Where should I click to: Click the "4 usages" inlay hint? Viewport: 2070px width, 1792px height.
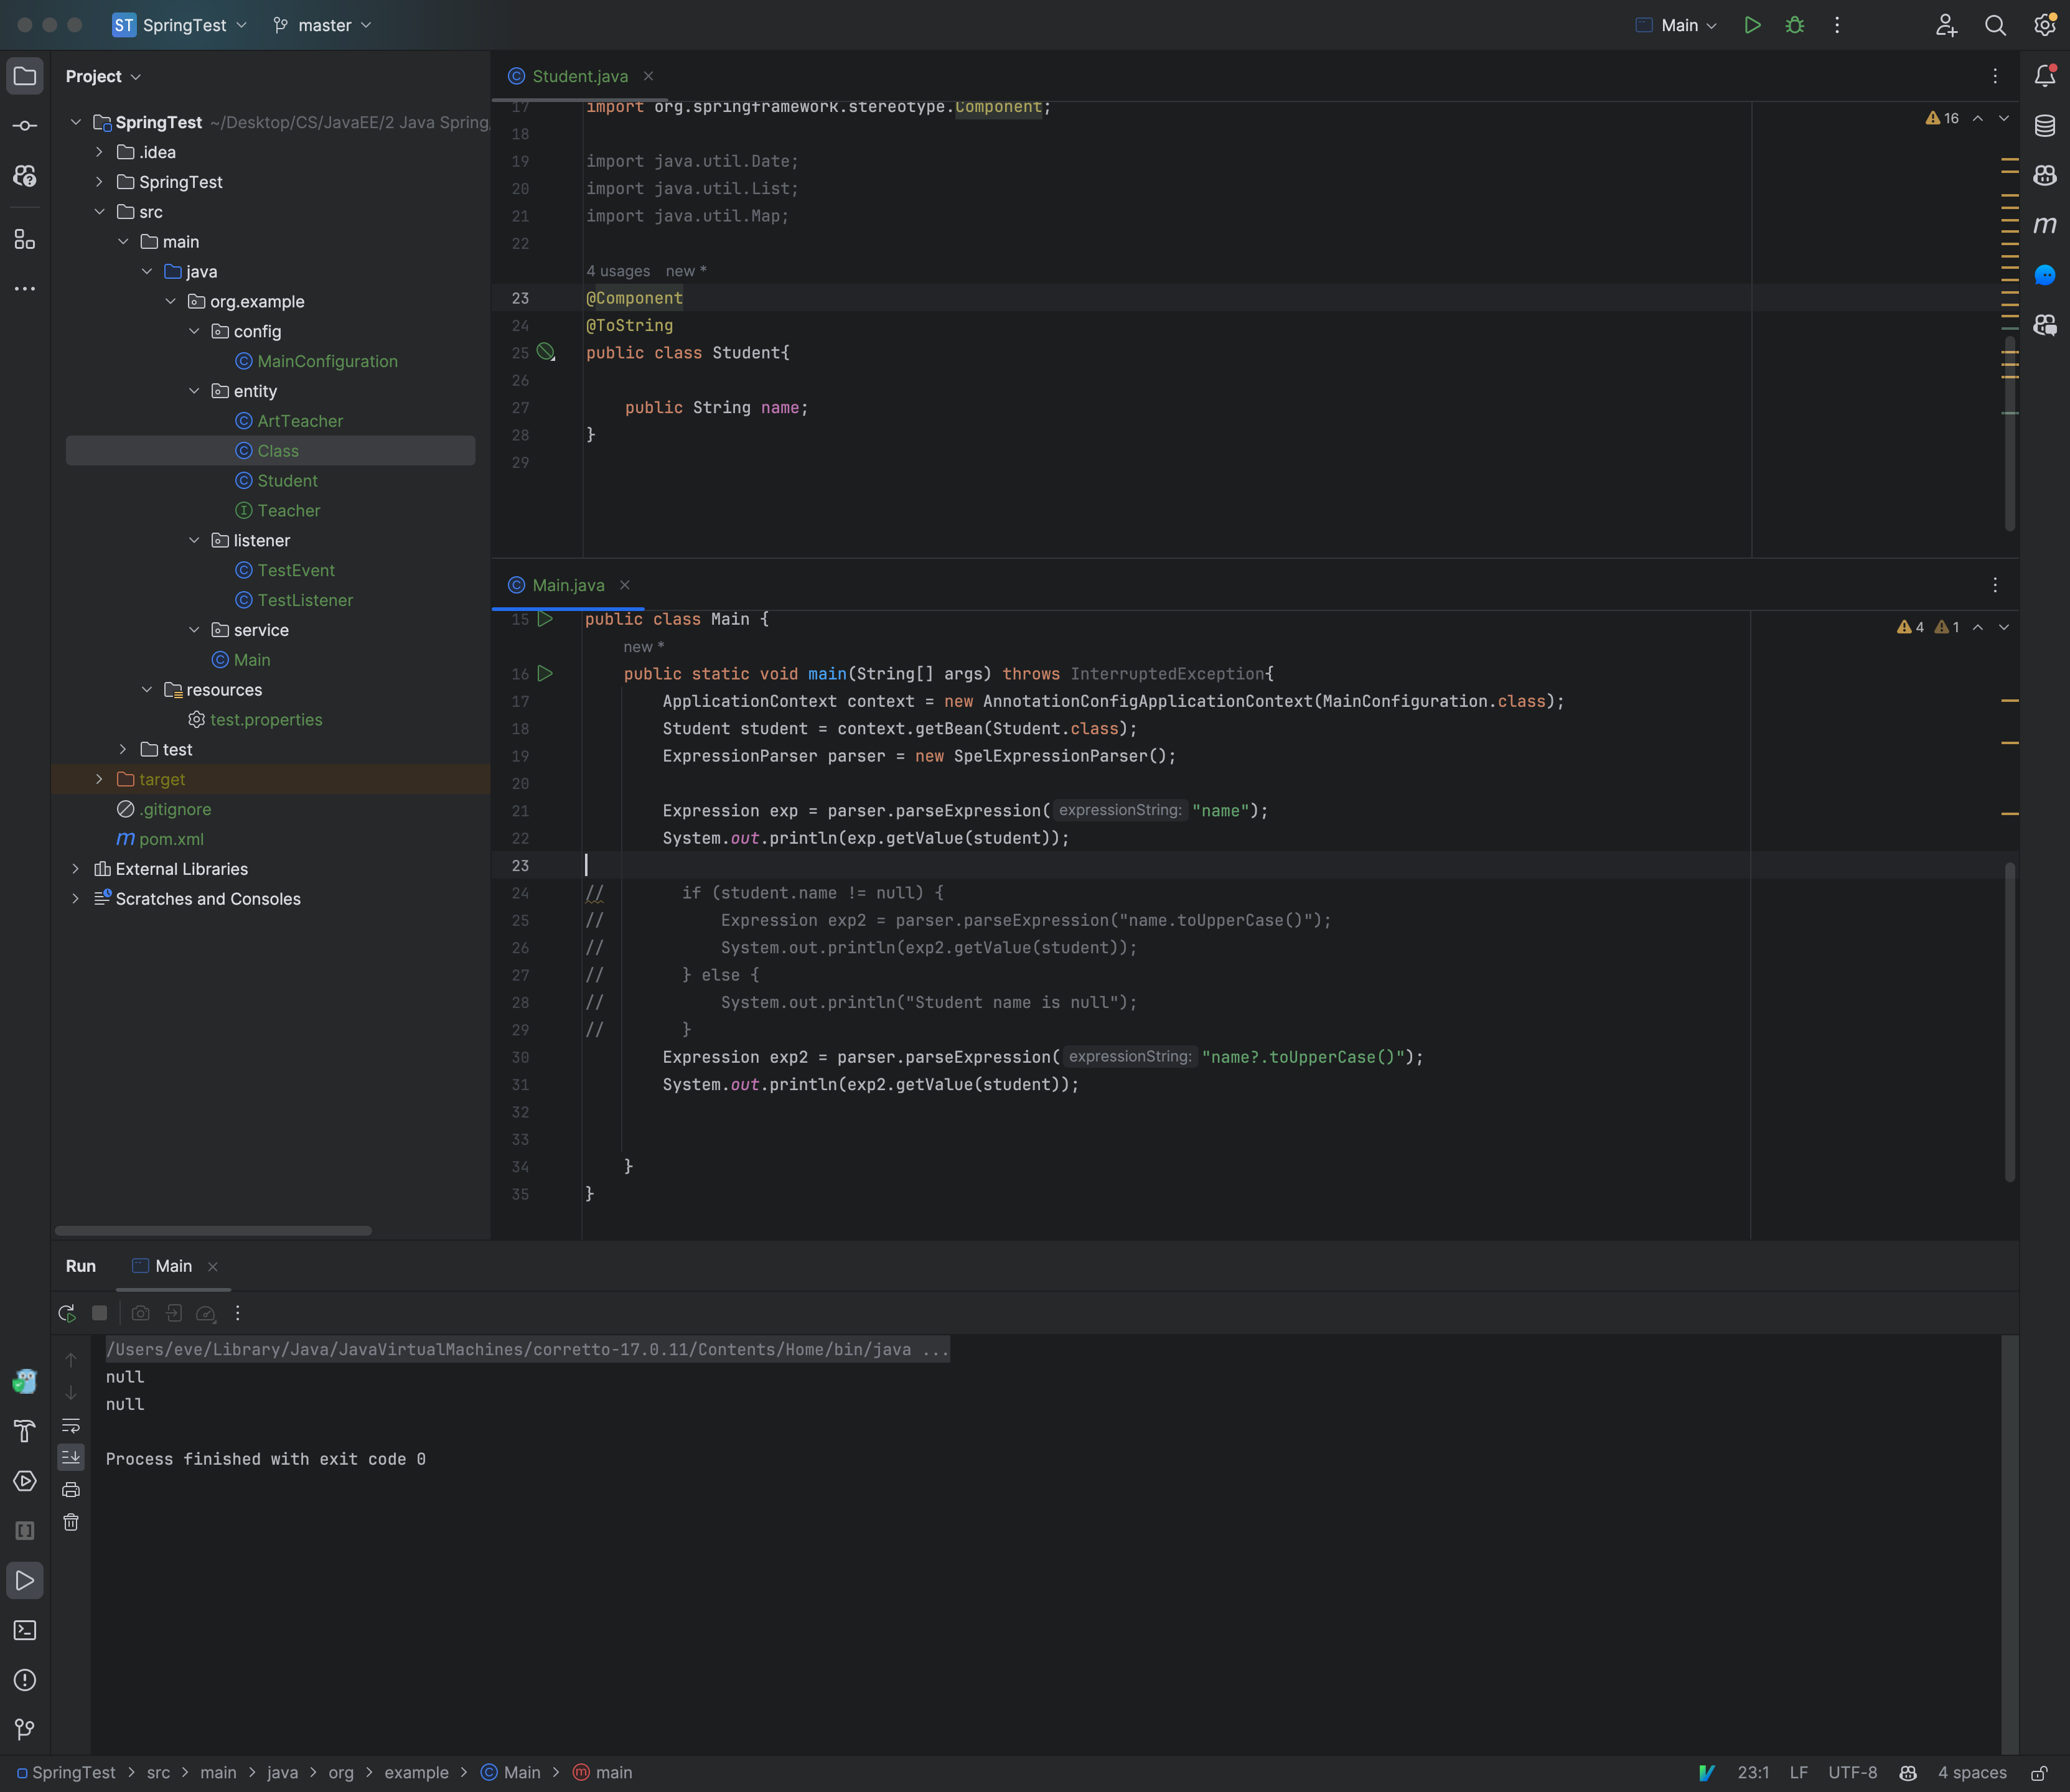coord(618,271)
